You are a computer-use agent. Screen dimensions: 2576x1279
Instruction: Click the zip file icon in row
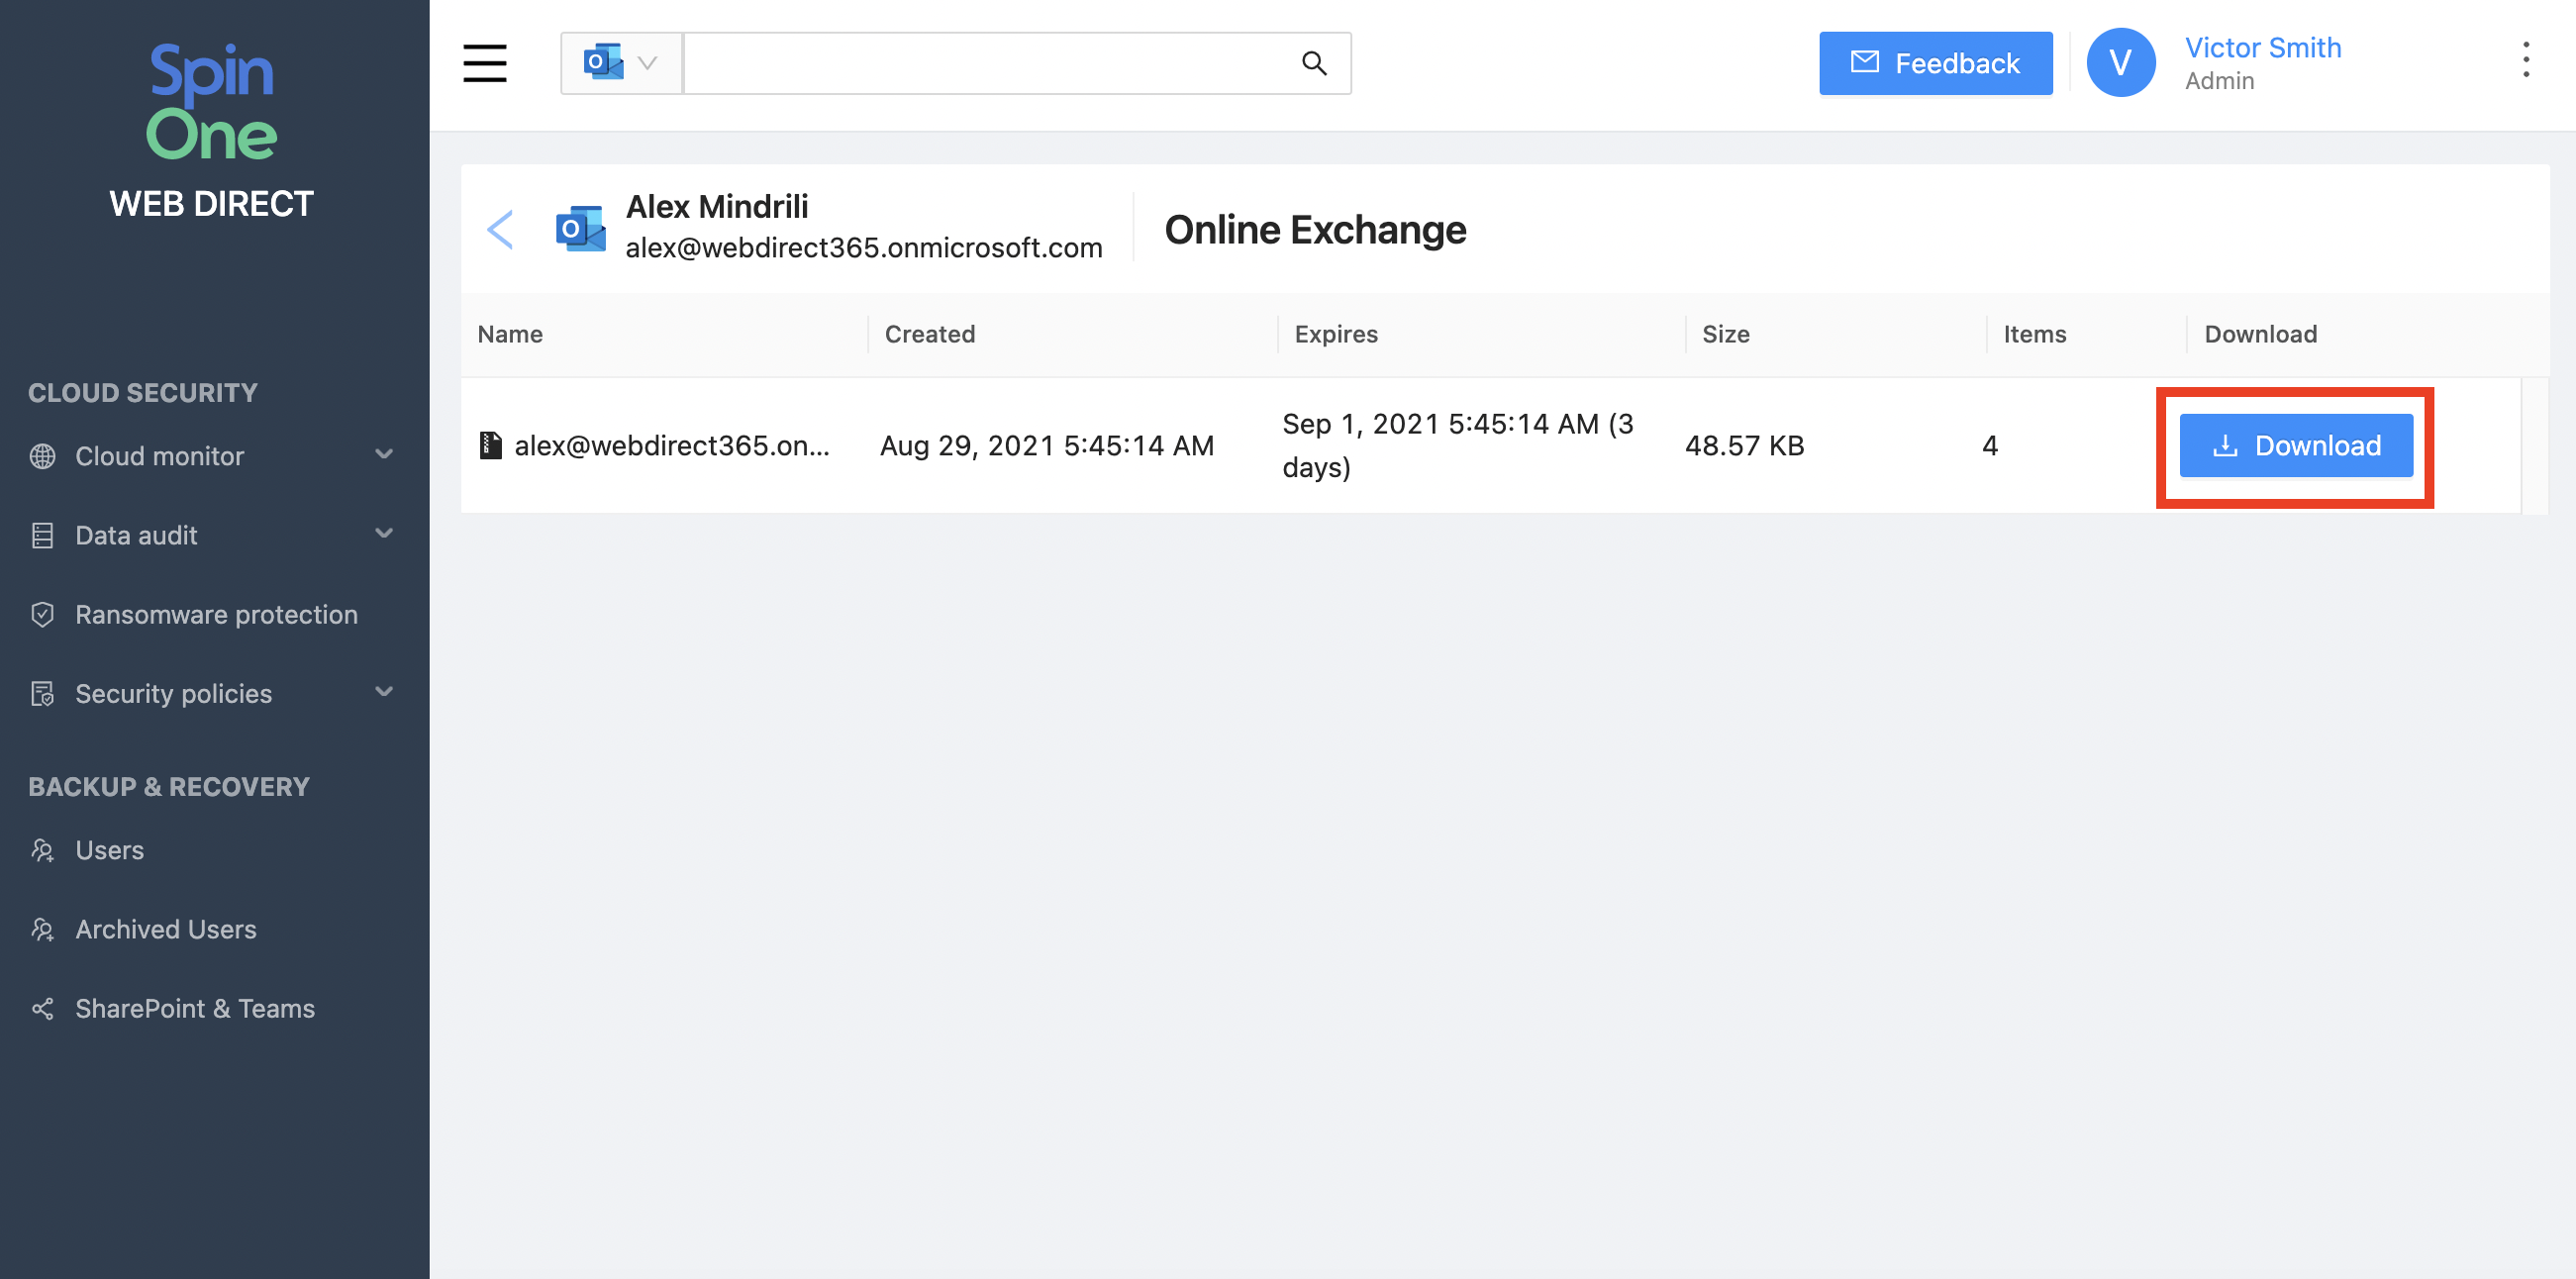[x=490, y=445]
